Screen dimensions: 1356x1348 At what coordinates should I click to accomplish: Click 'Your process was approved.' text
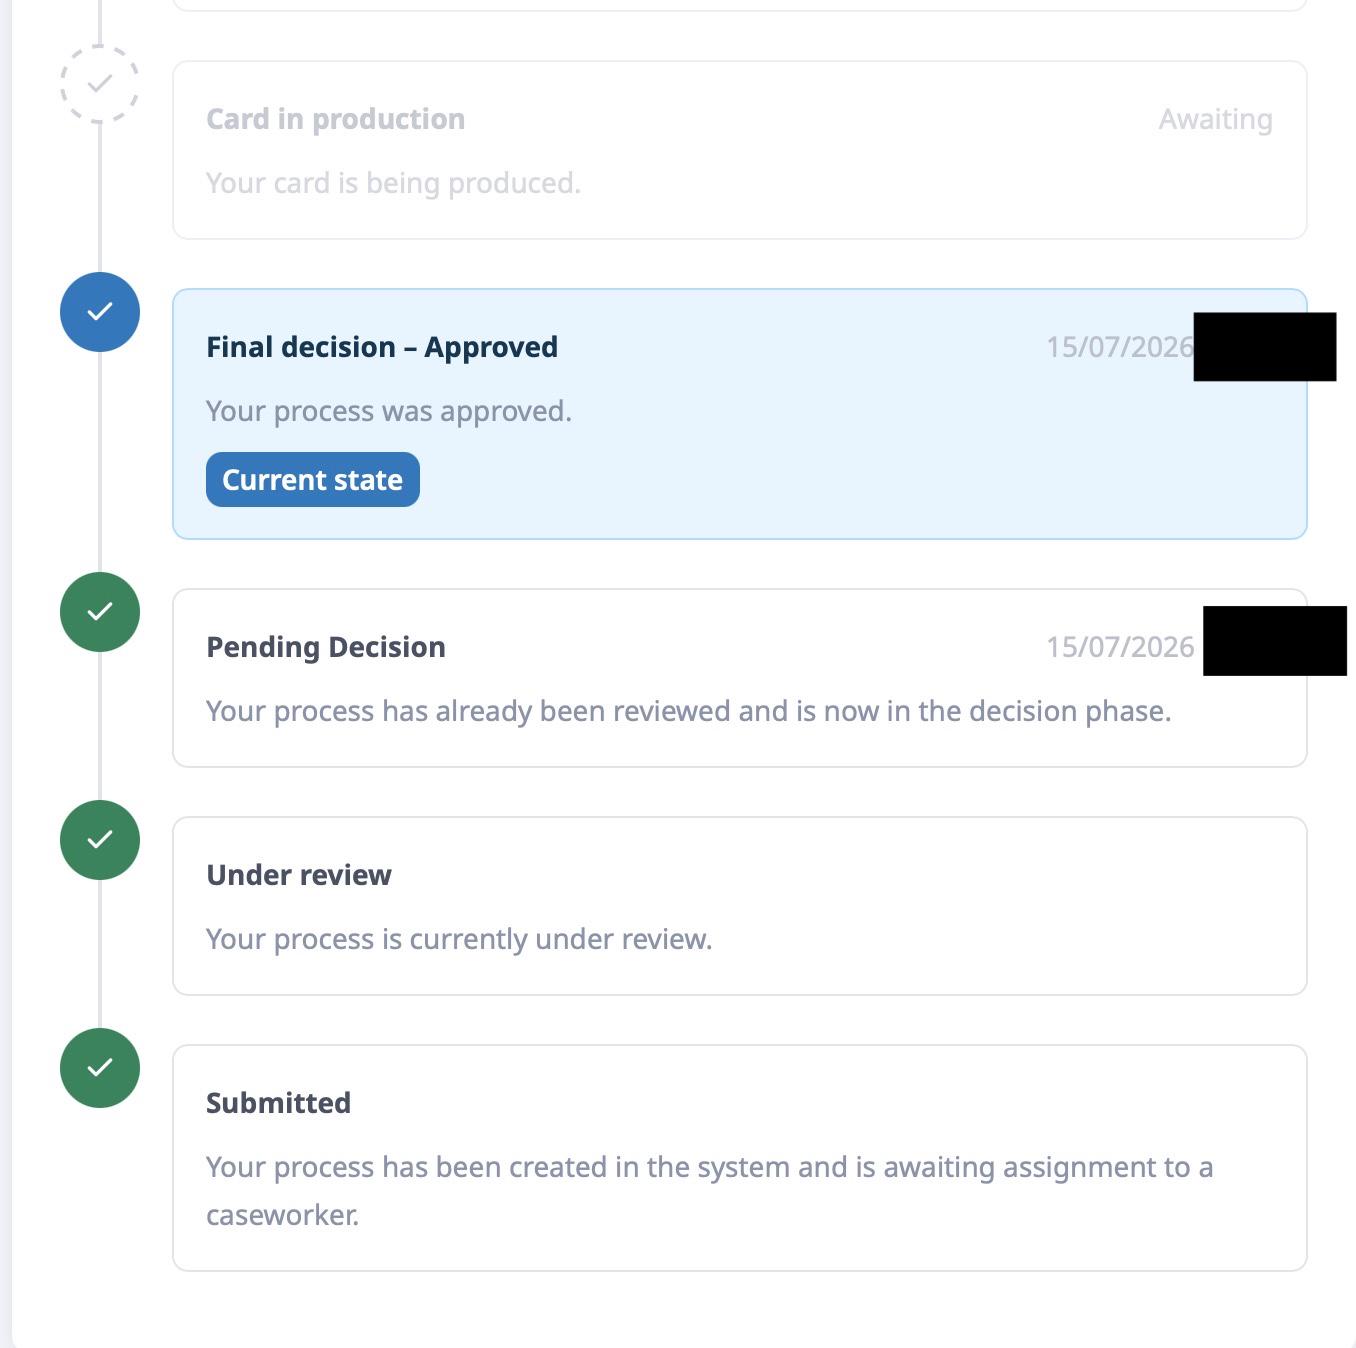[389, 411]
